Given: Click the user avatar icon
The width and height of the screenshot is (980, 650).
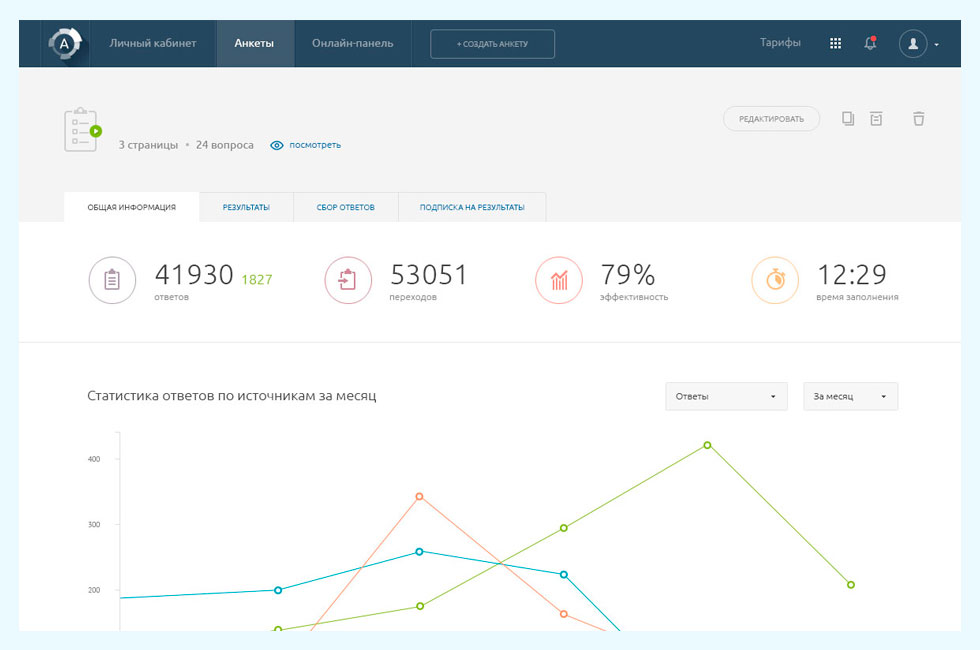Looking at the screenshot, I should tap(912, 43).
